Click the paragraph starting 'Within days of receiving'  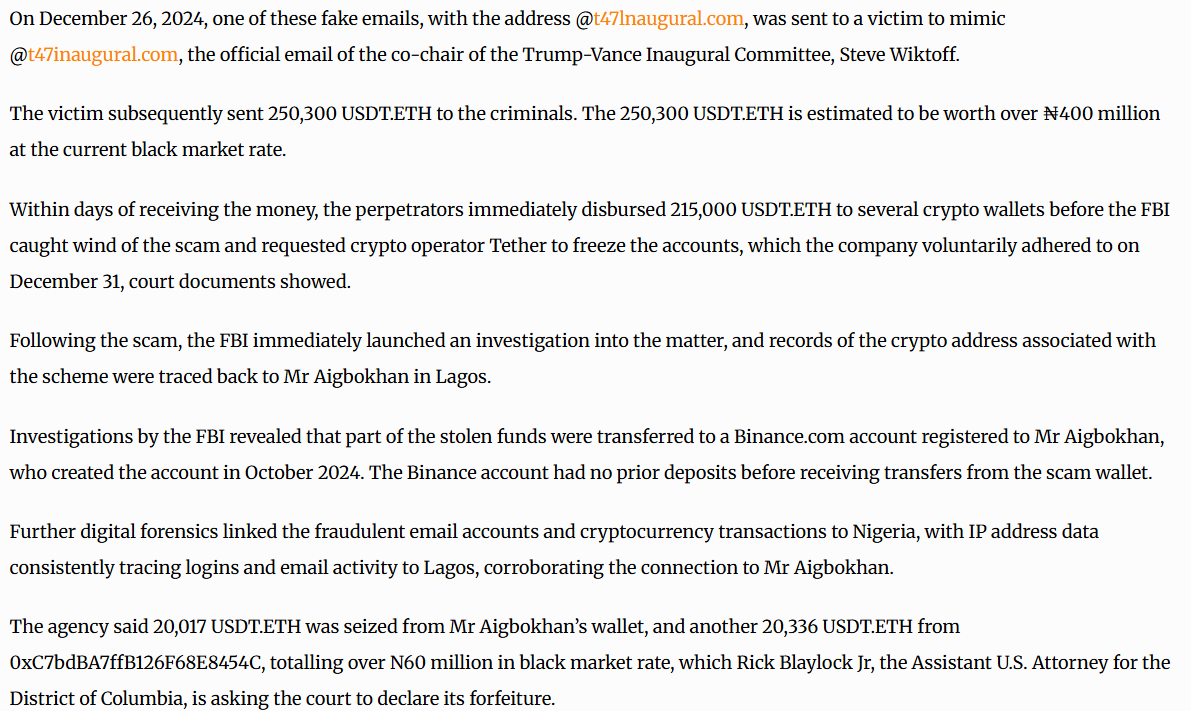click(589, 245)
